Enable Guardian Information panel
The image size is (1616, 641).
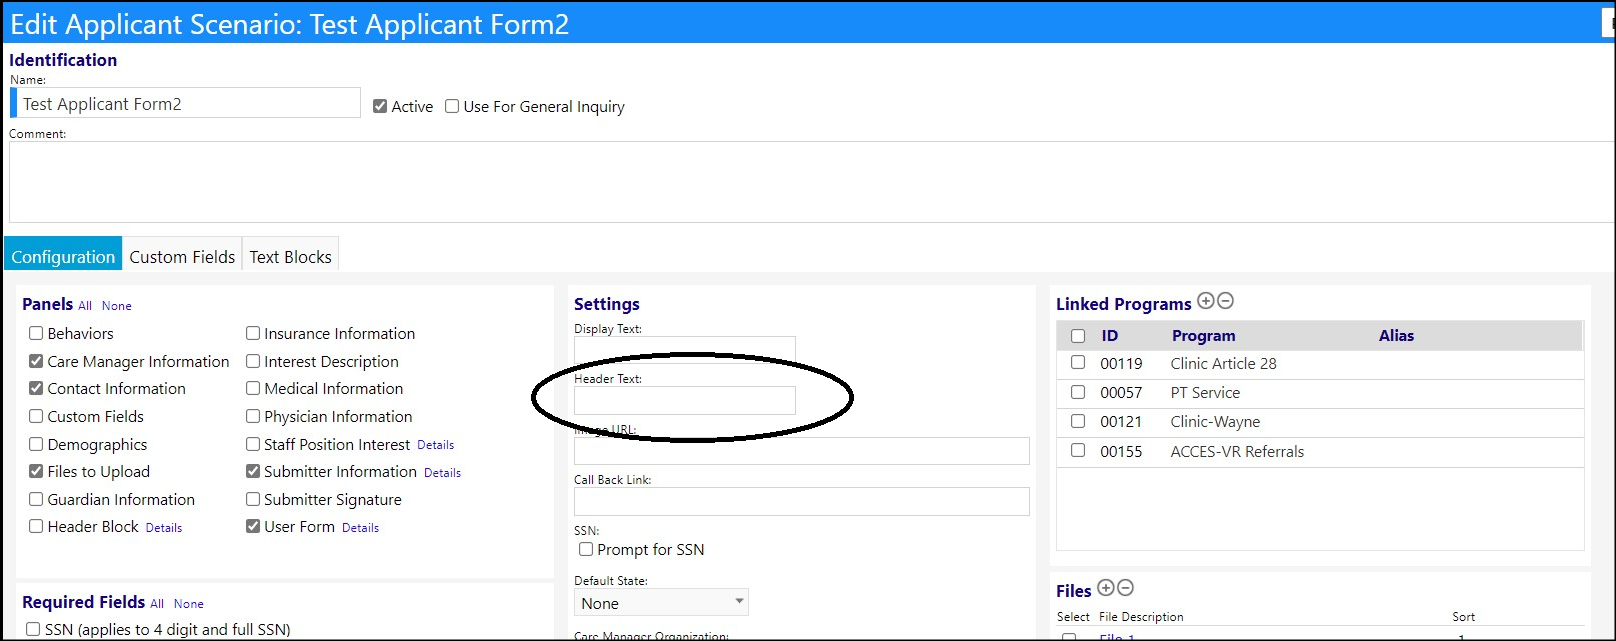(36, 499)
